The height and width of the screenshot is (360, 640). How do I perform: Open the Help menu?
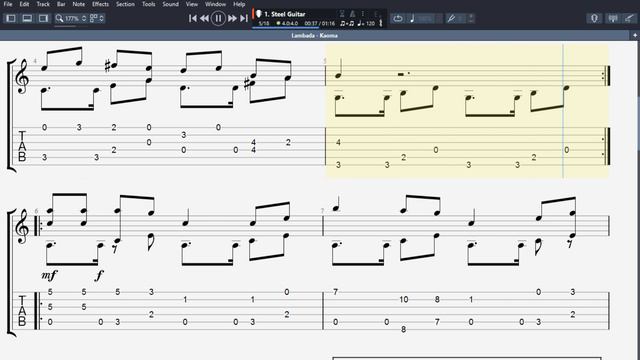(239, 4)
